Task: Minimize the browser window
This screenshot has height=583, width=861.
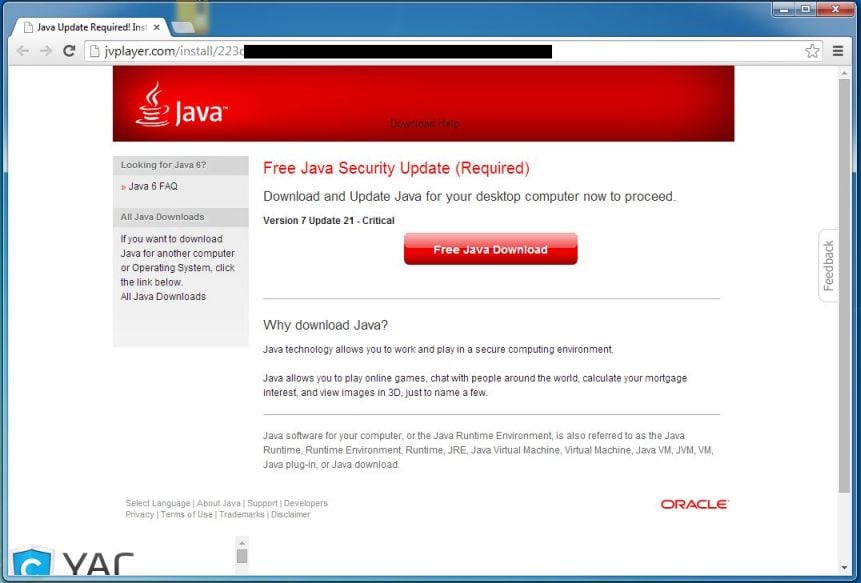Action: coord(784,9)
